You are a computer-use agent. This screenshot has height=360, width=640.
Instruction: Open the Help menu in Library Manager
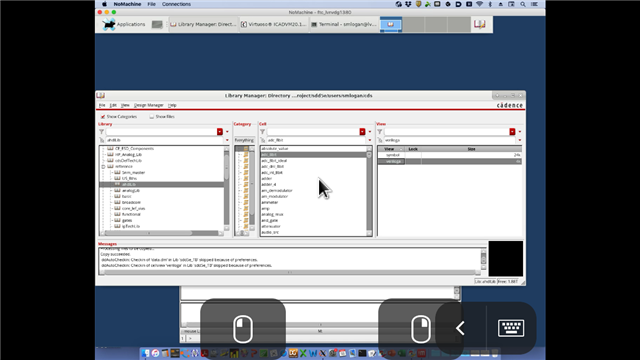coord(172,105)
